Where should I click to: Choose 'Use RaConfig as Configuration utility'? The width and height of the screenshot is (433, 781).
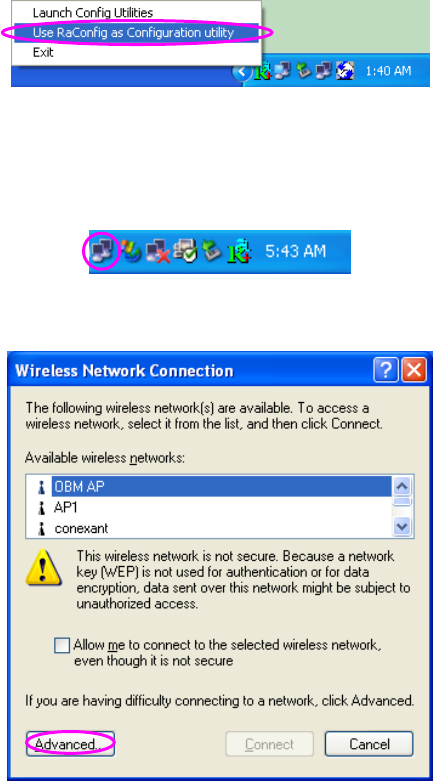(136, 33)
